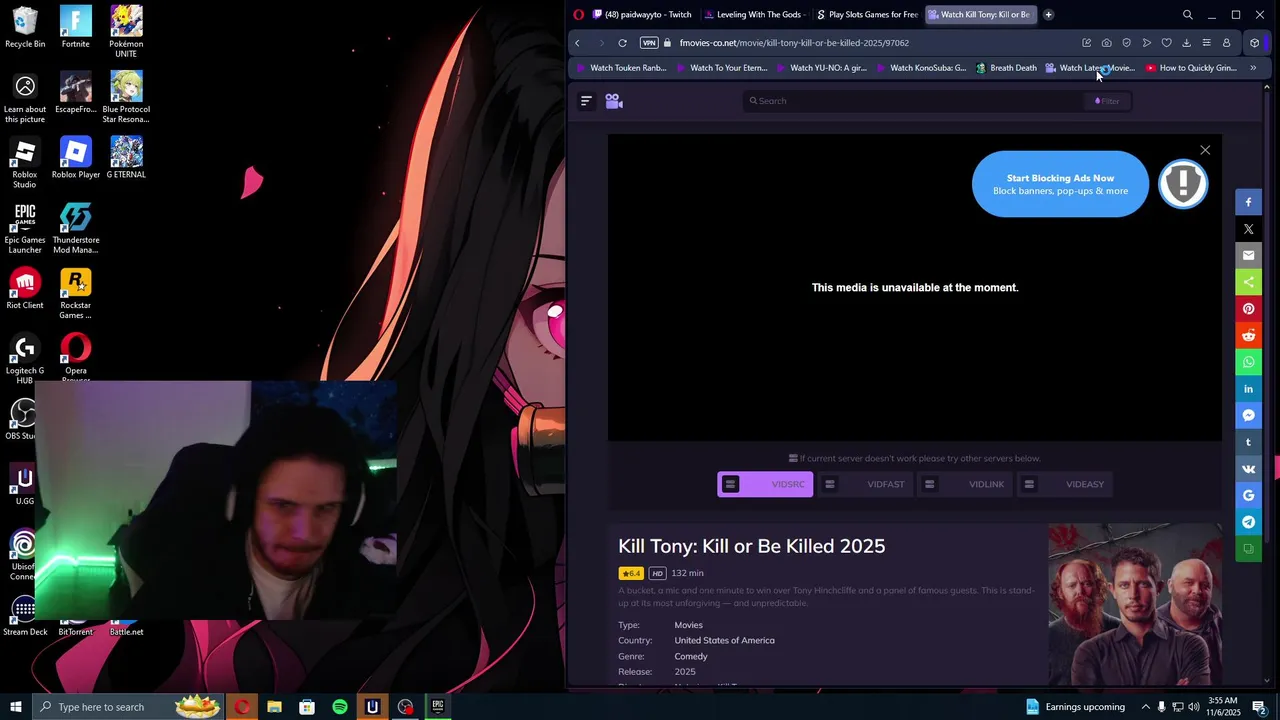Open File Explorer from the taskbar
This screenshot has height=720, width=1280.
(x=274, y=707)
